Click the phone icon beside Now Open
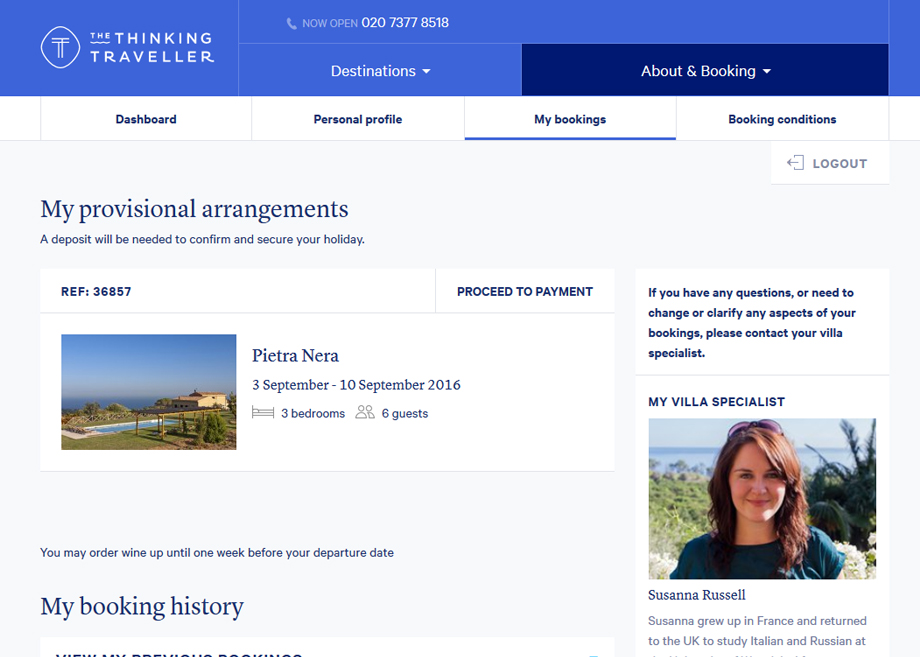 pos(291,23)
